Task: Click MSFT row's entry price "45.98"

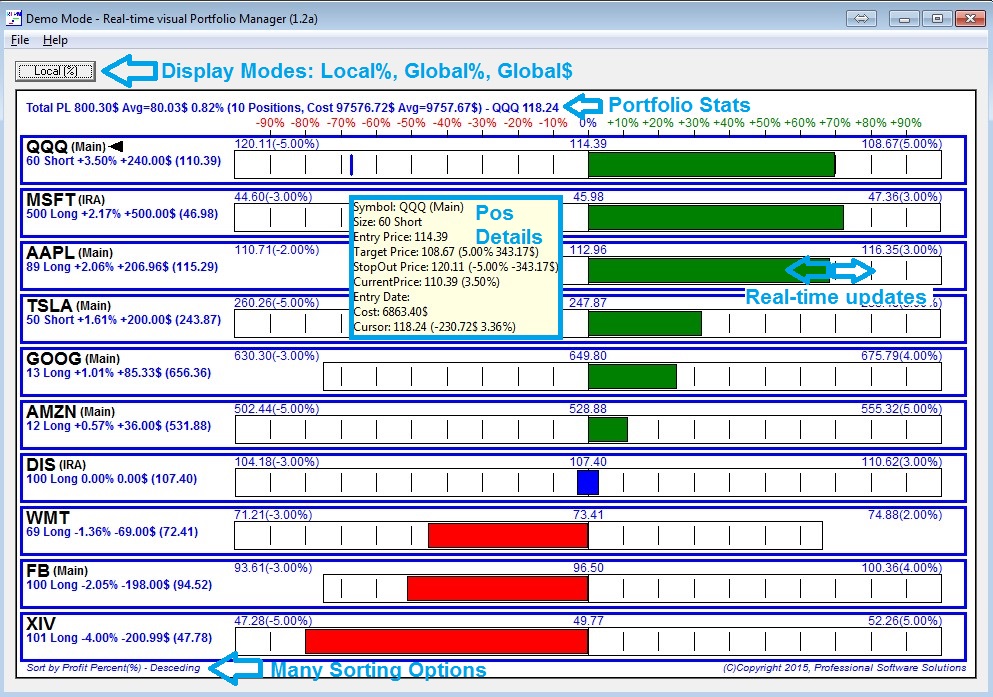Action: (588, 197)
